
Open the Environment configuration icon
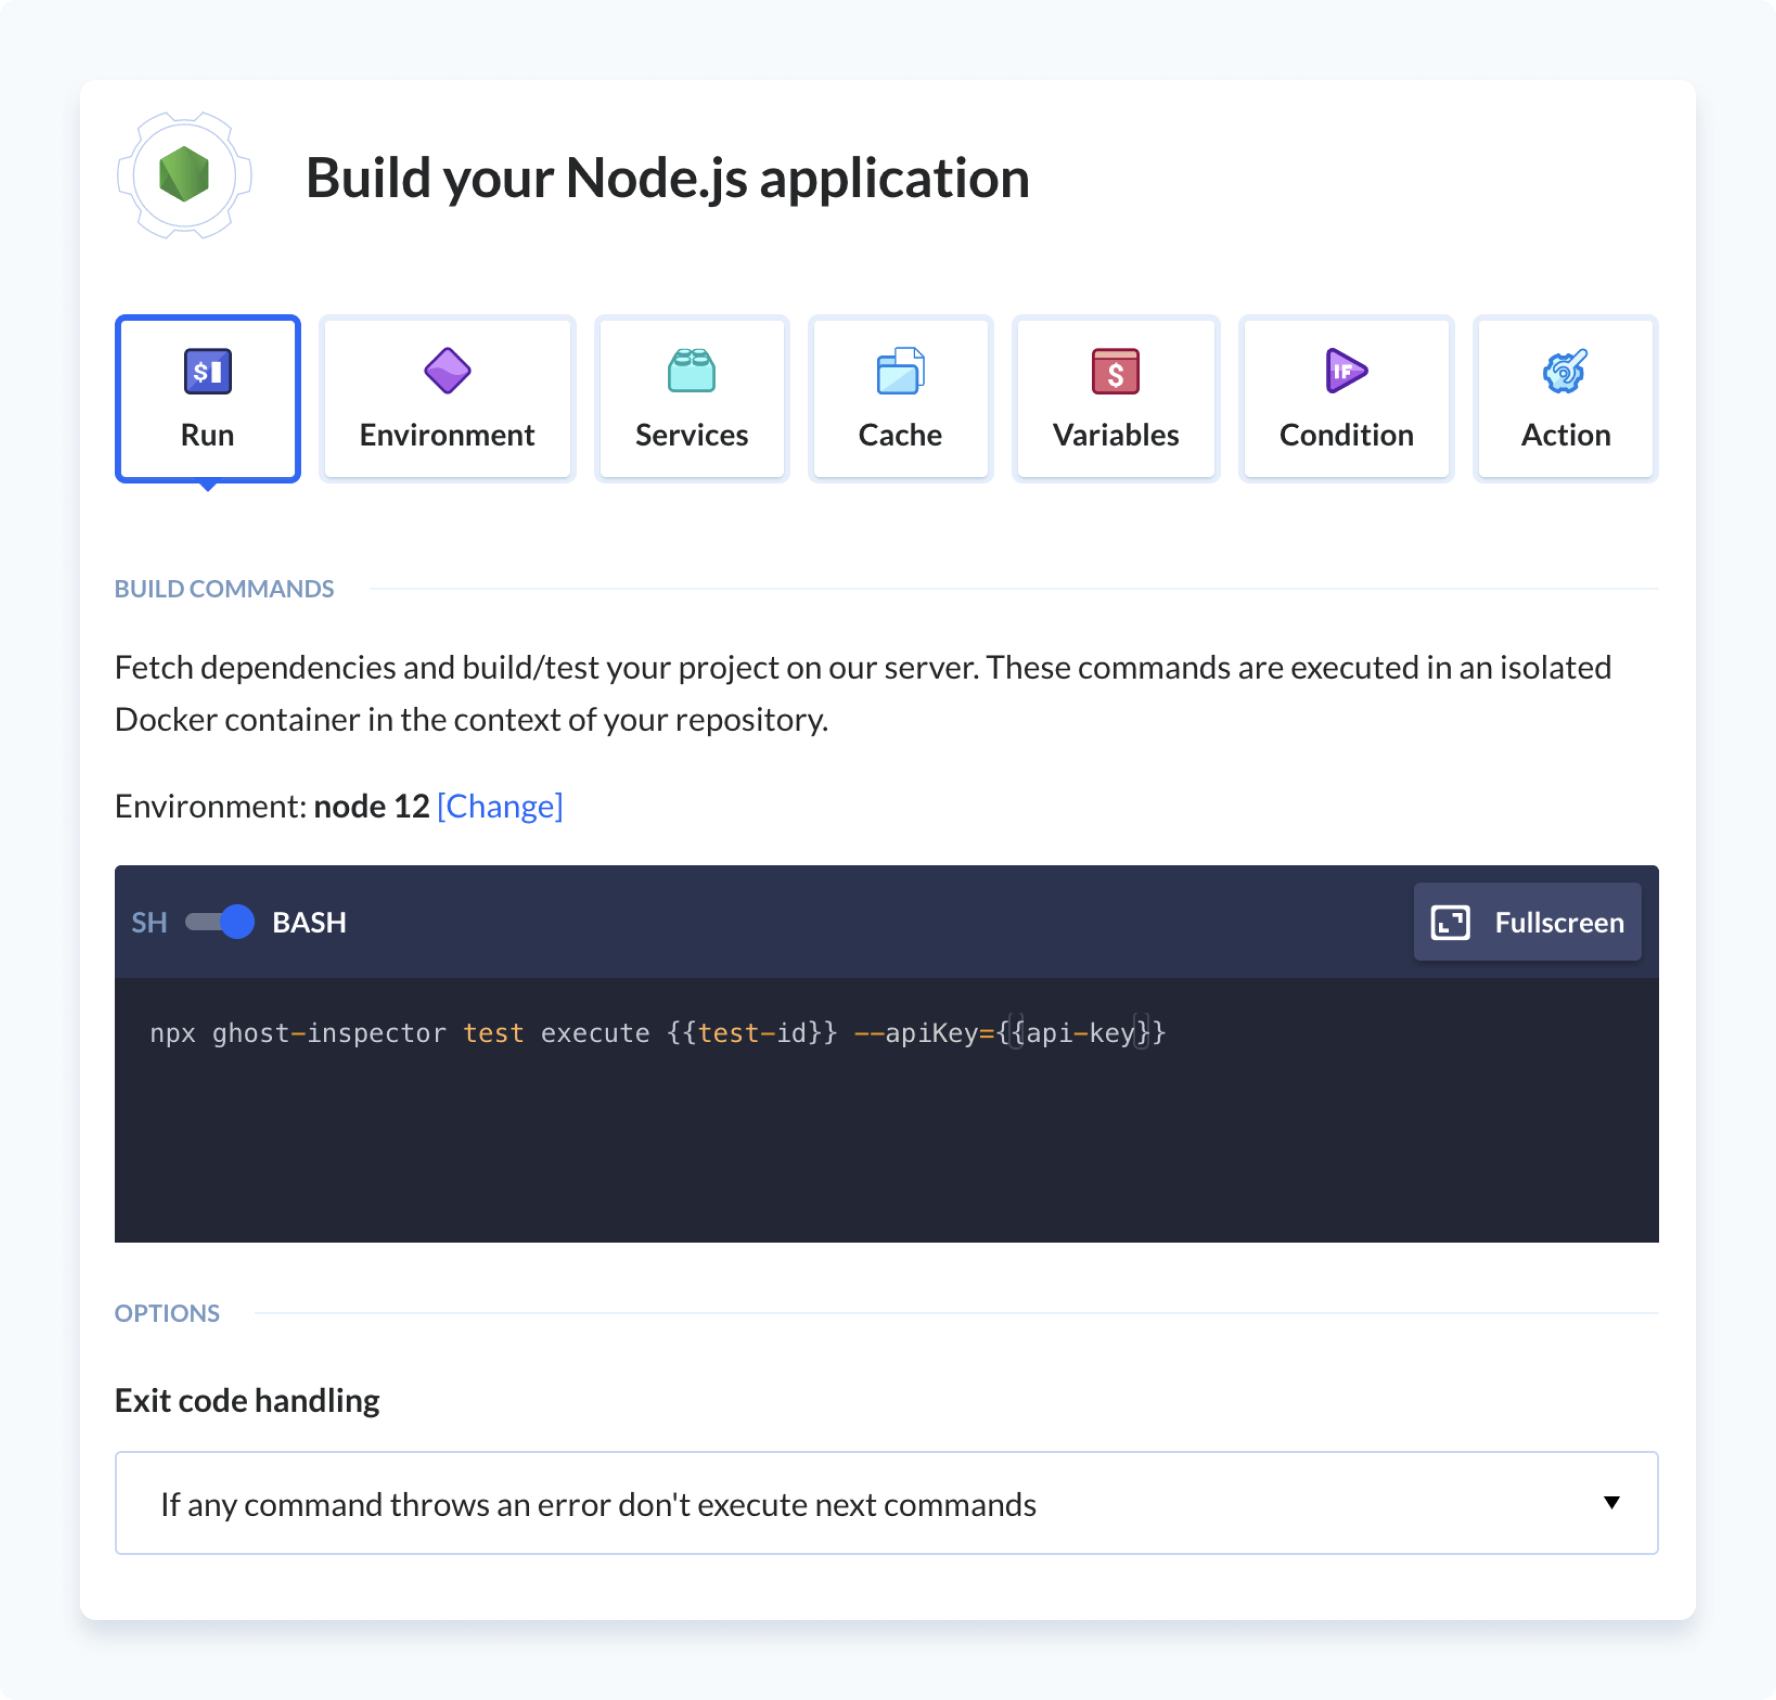447,371
